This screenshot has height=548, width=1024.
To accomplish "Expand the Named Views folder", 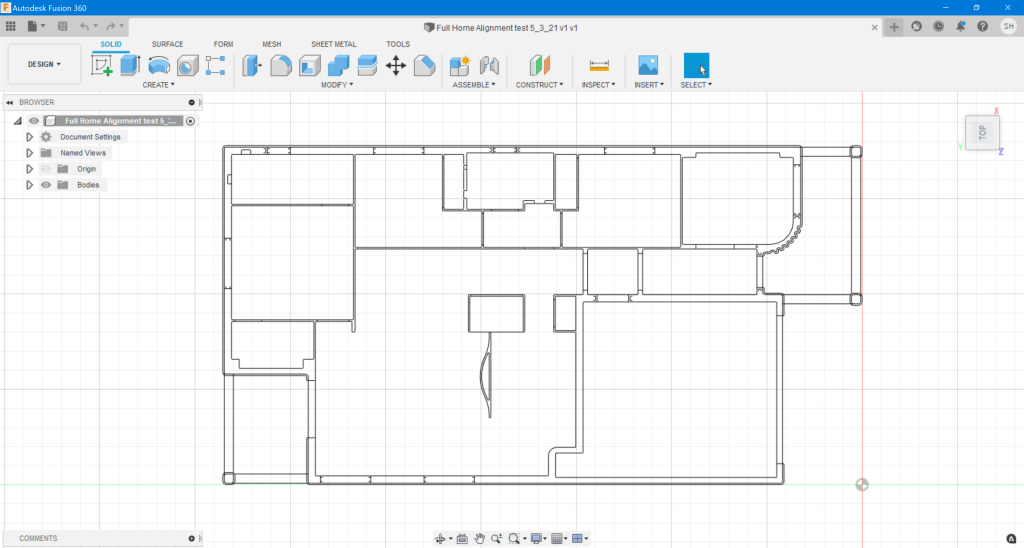I will (29, 153).
